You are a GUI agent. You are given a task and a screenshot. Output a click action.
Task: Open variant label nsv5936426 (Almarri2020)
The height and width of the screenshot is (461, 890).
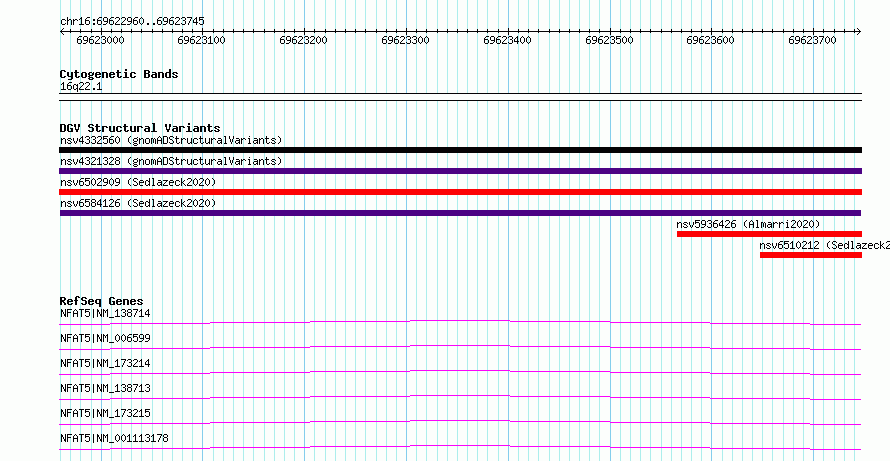[x=748, y=225]
